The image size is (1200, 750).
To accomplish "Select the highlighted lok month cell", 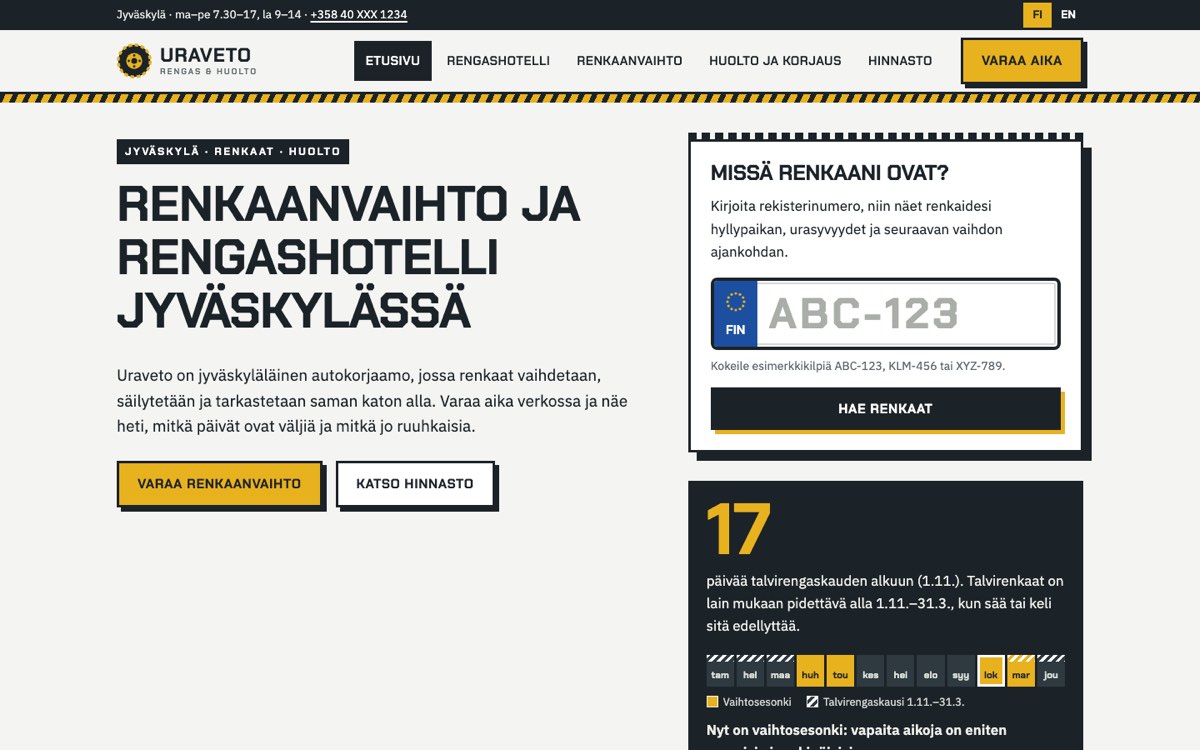I will coord(991,671).
